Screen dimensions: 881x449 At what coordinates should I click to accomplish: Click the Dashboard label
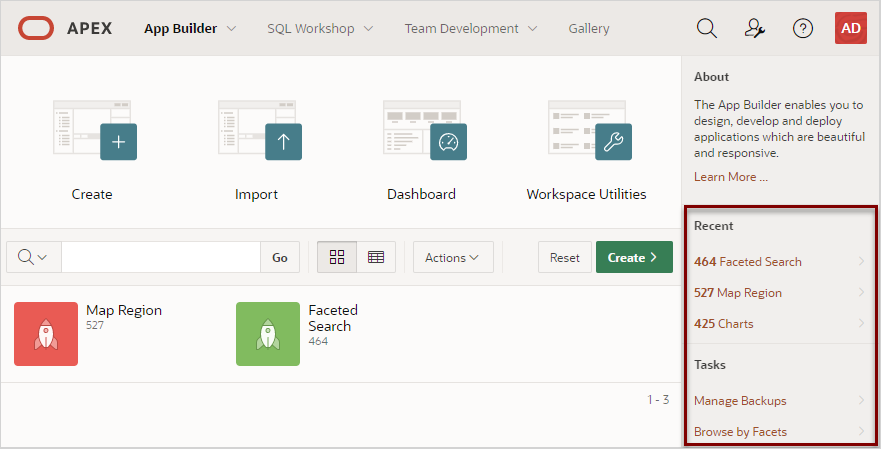[421, 194]
